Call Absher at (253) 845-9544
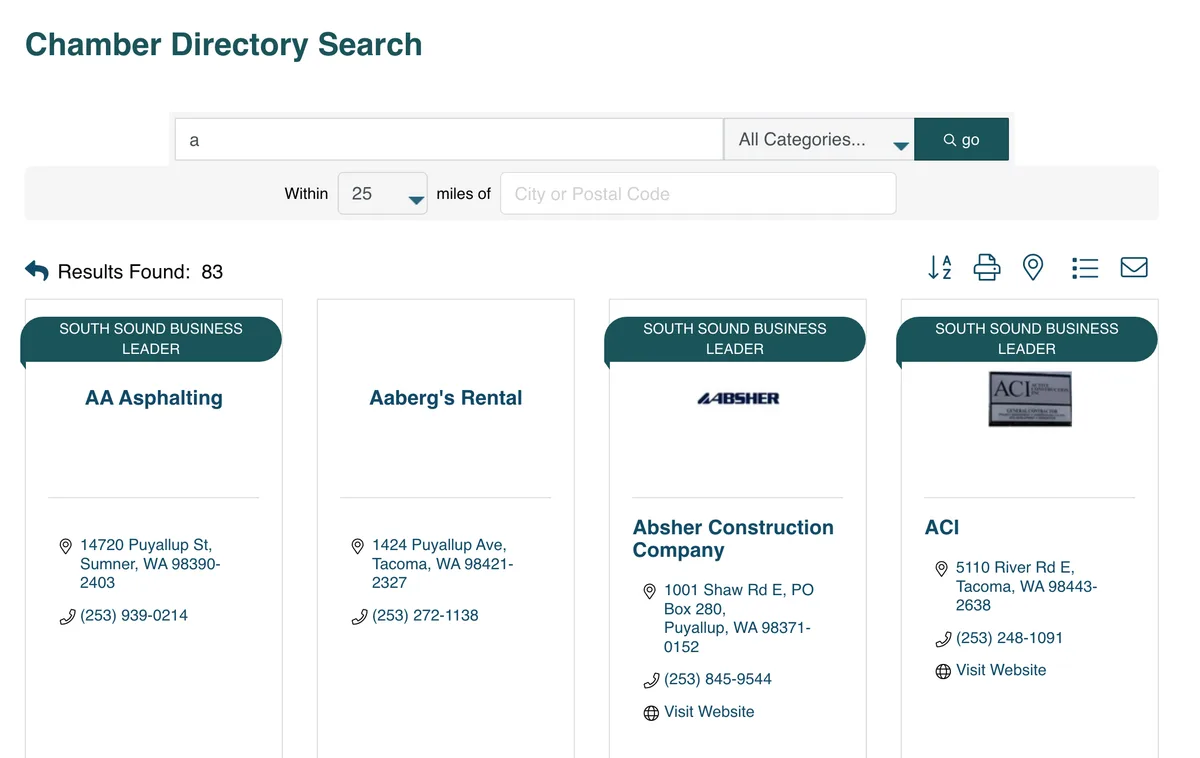Viewport: 1200px width, 758px height. tap(718, 680)
